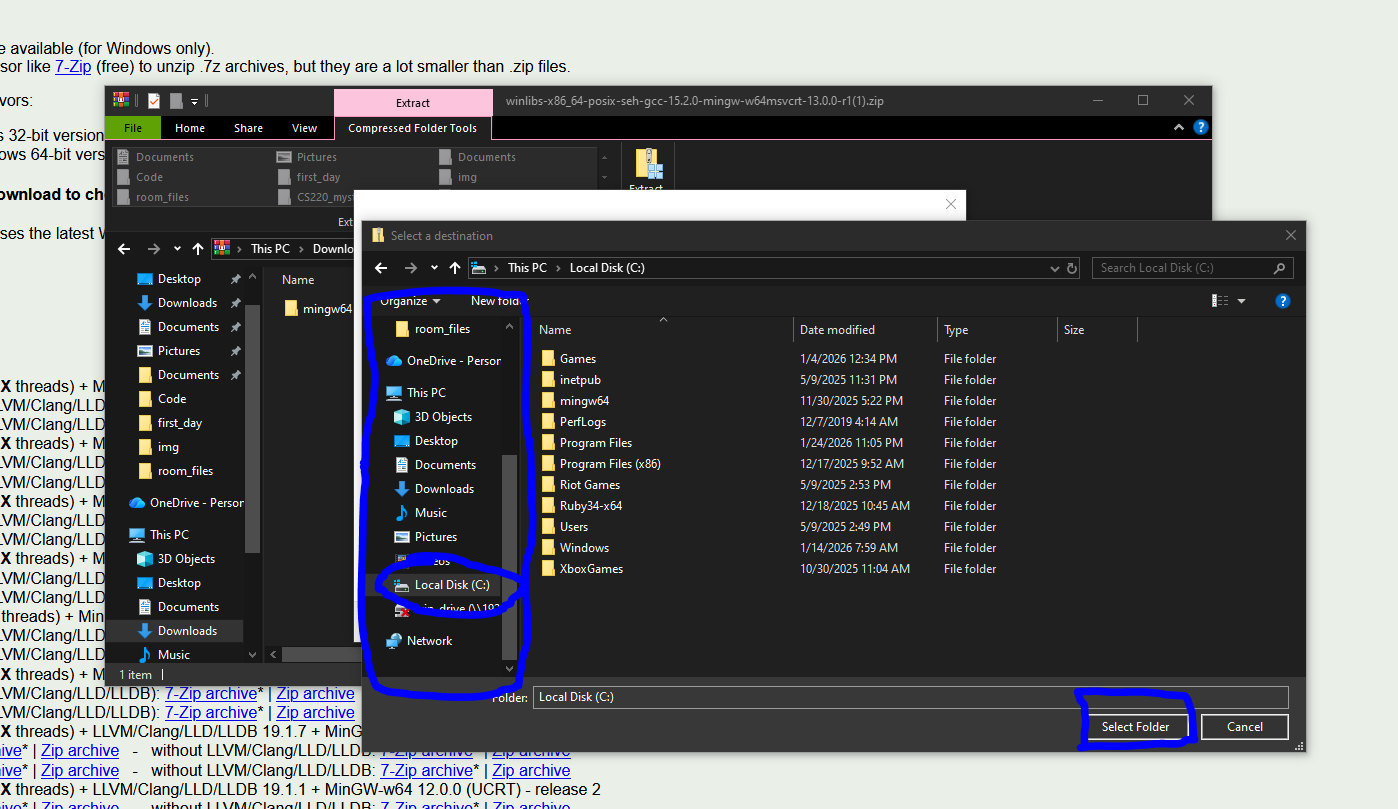Click the up-one-level arrow in Explorer

click(198, 248)
